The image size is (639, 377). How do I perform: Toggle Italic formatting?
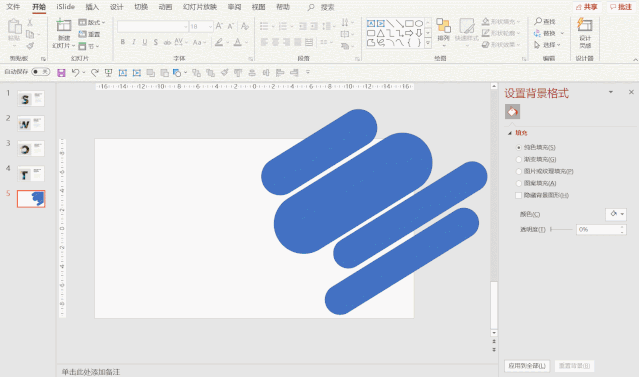(x=134, y=42)
